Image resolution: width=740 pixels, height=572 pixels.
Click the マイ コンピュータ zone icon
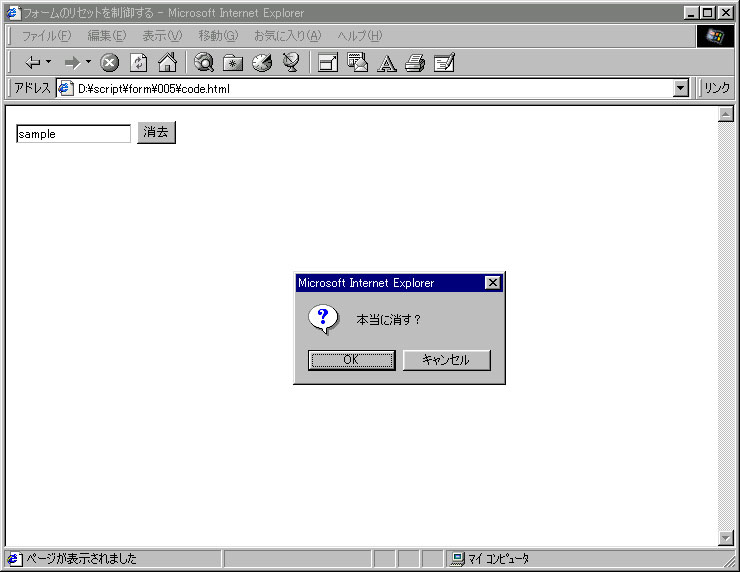[x=457, y=559]
